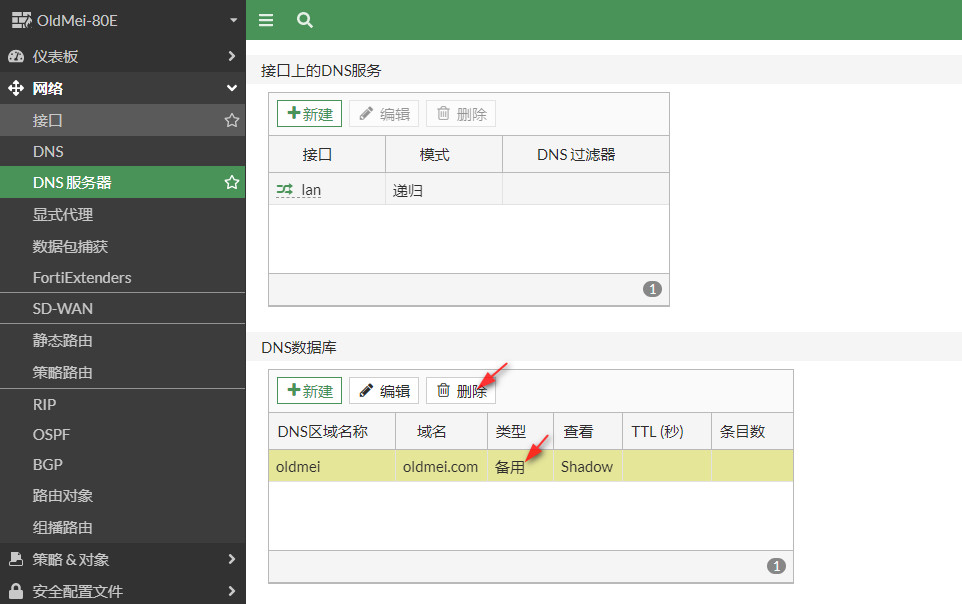This screenshot has height=604, width=962.
Task: Click the search magnifier icon
Action: tap(305, 20)
